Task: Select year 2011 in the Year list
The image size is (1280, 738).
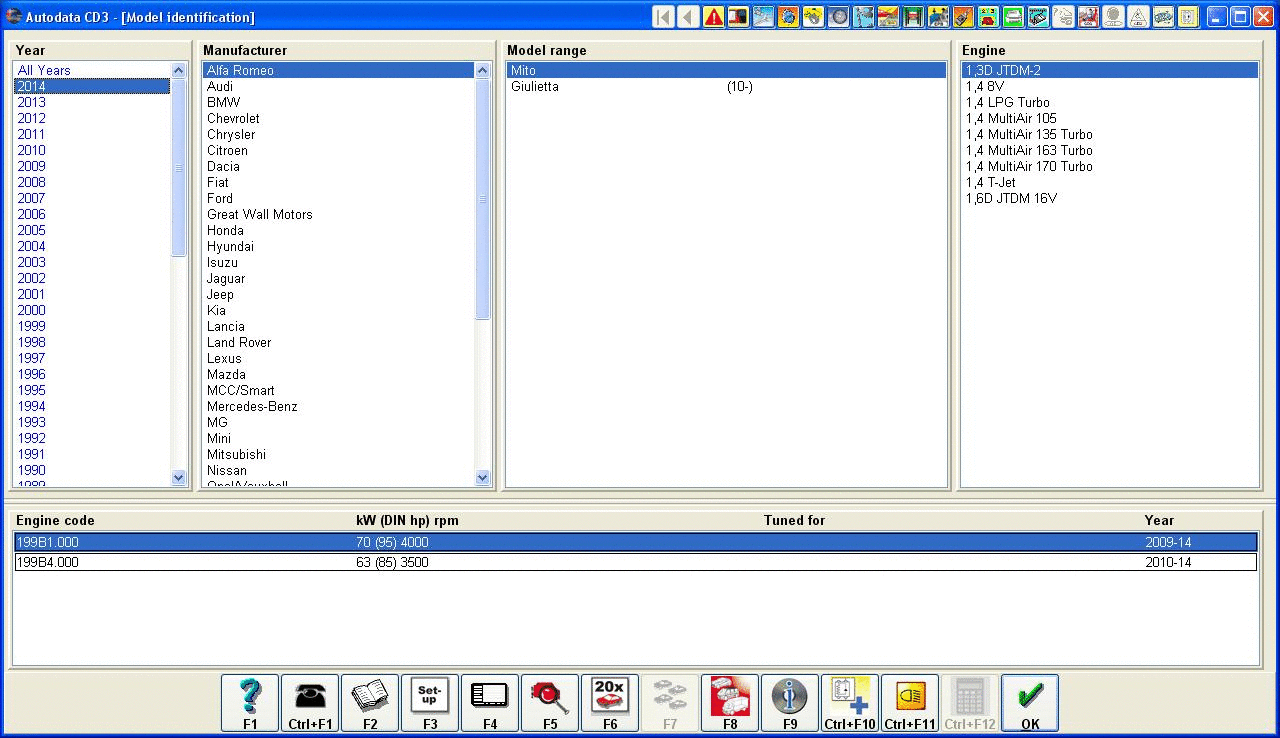Action: tap(31, 134)
